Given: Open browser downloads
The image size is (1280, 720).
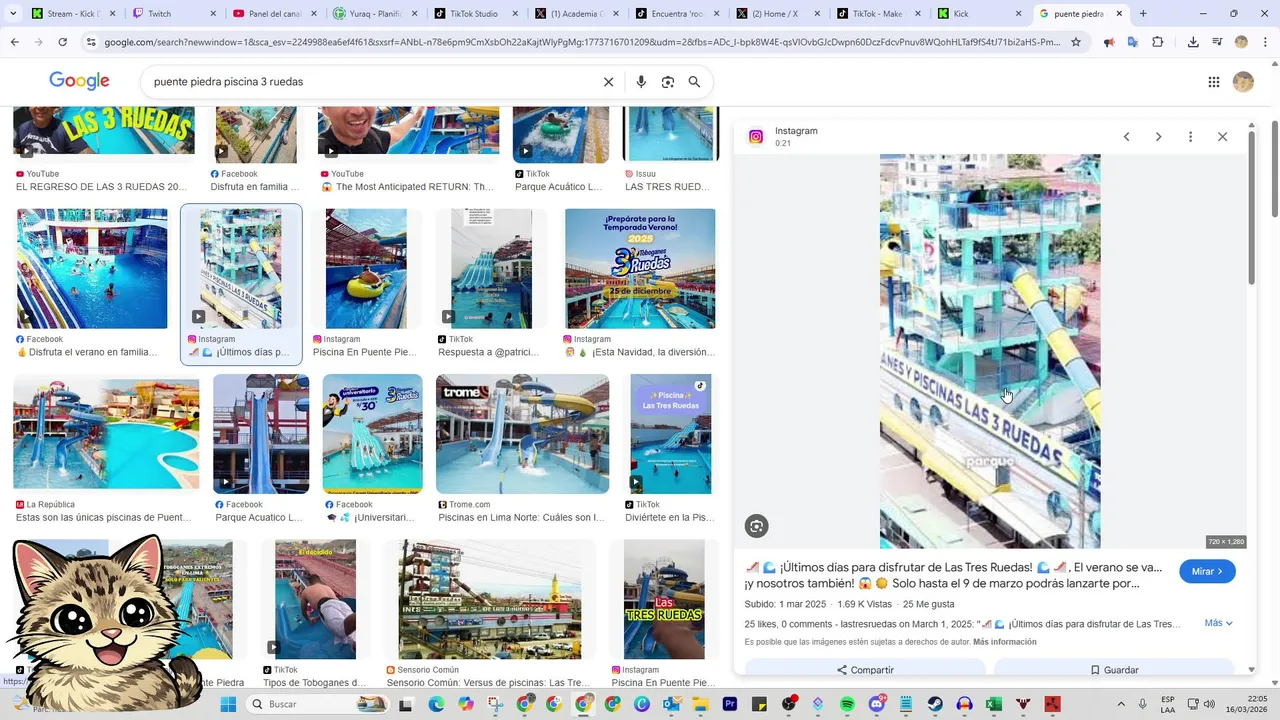Looking at the screenshot, I should coord(1193,42).
